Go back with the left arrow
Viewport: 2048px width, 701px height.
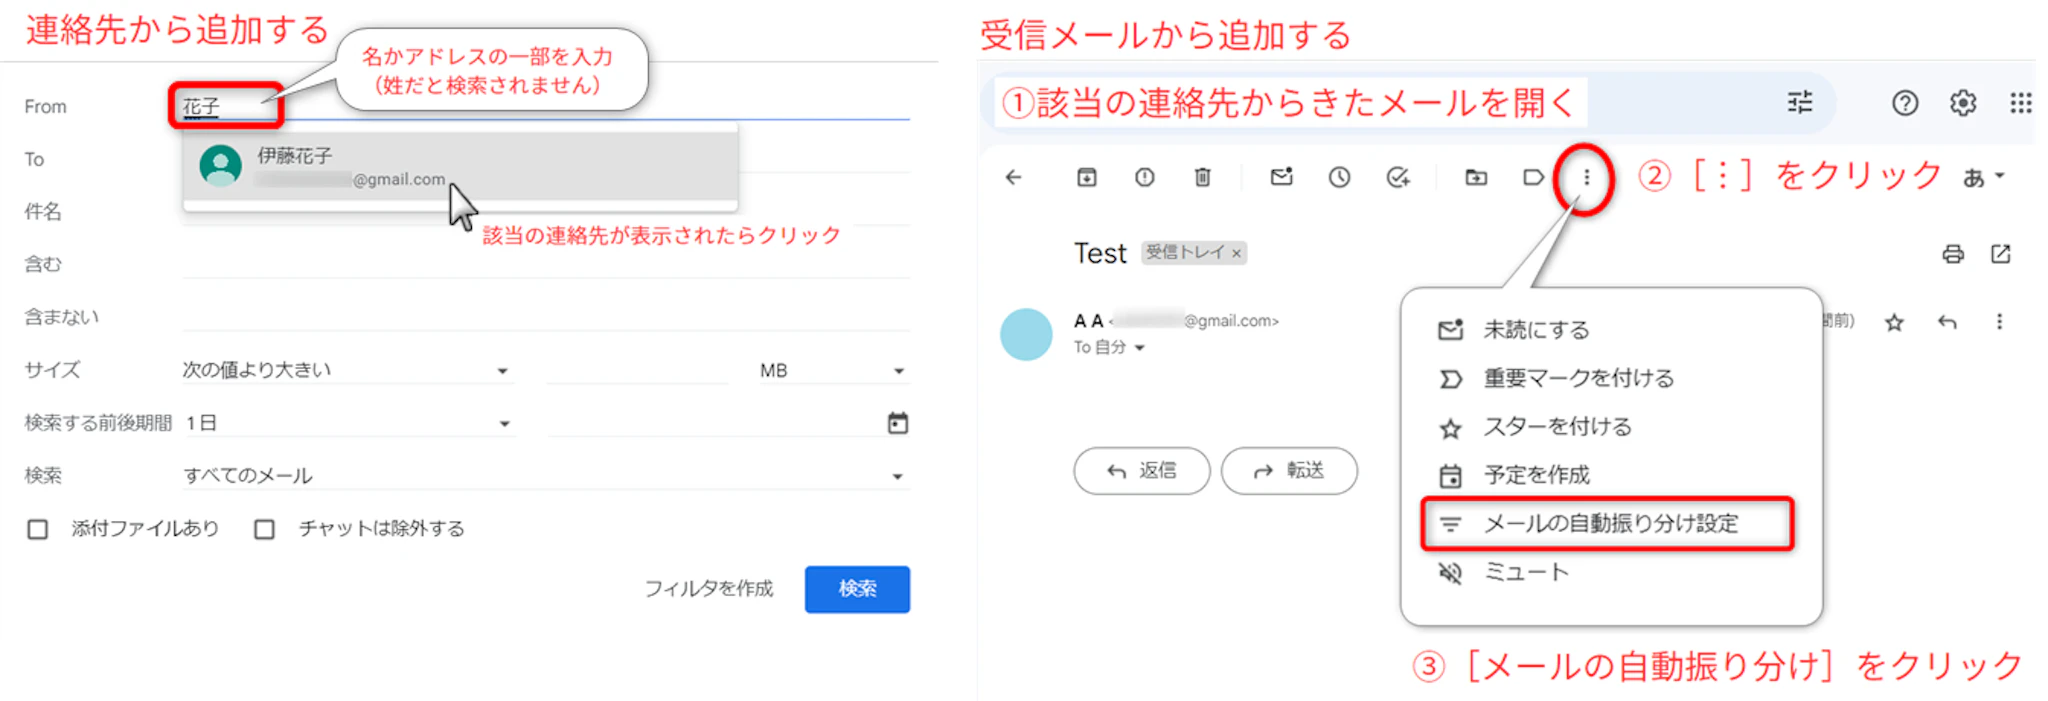1014,178
